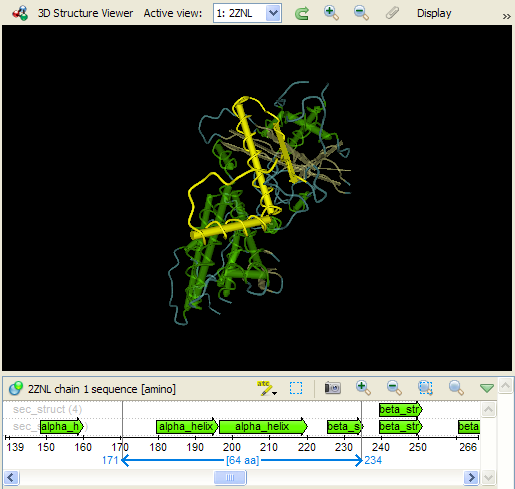515x489 pixels.
Task: Expand the toolbar overflow chevron
Action: click(x=507, y=16)
